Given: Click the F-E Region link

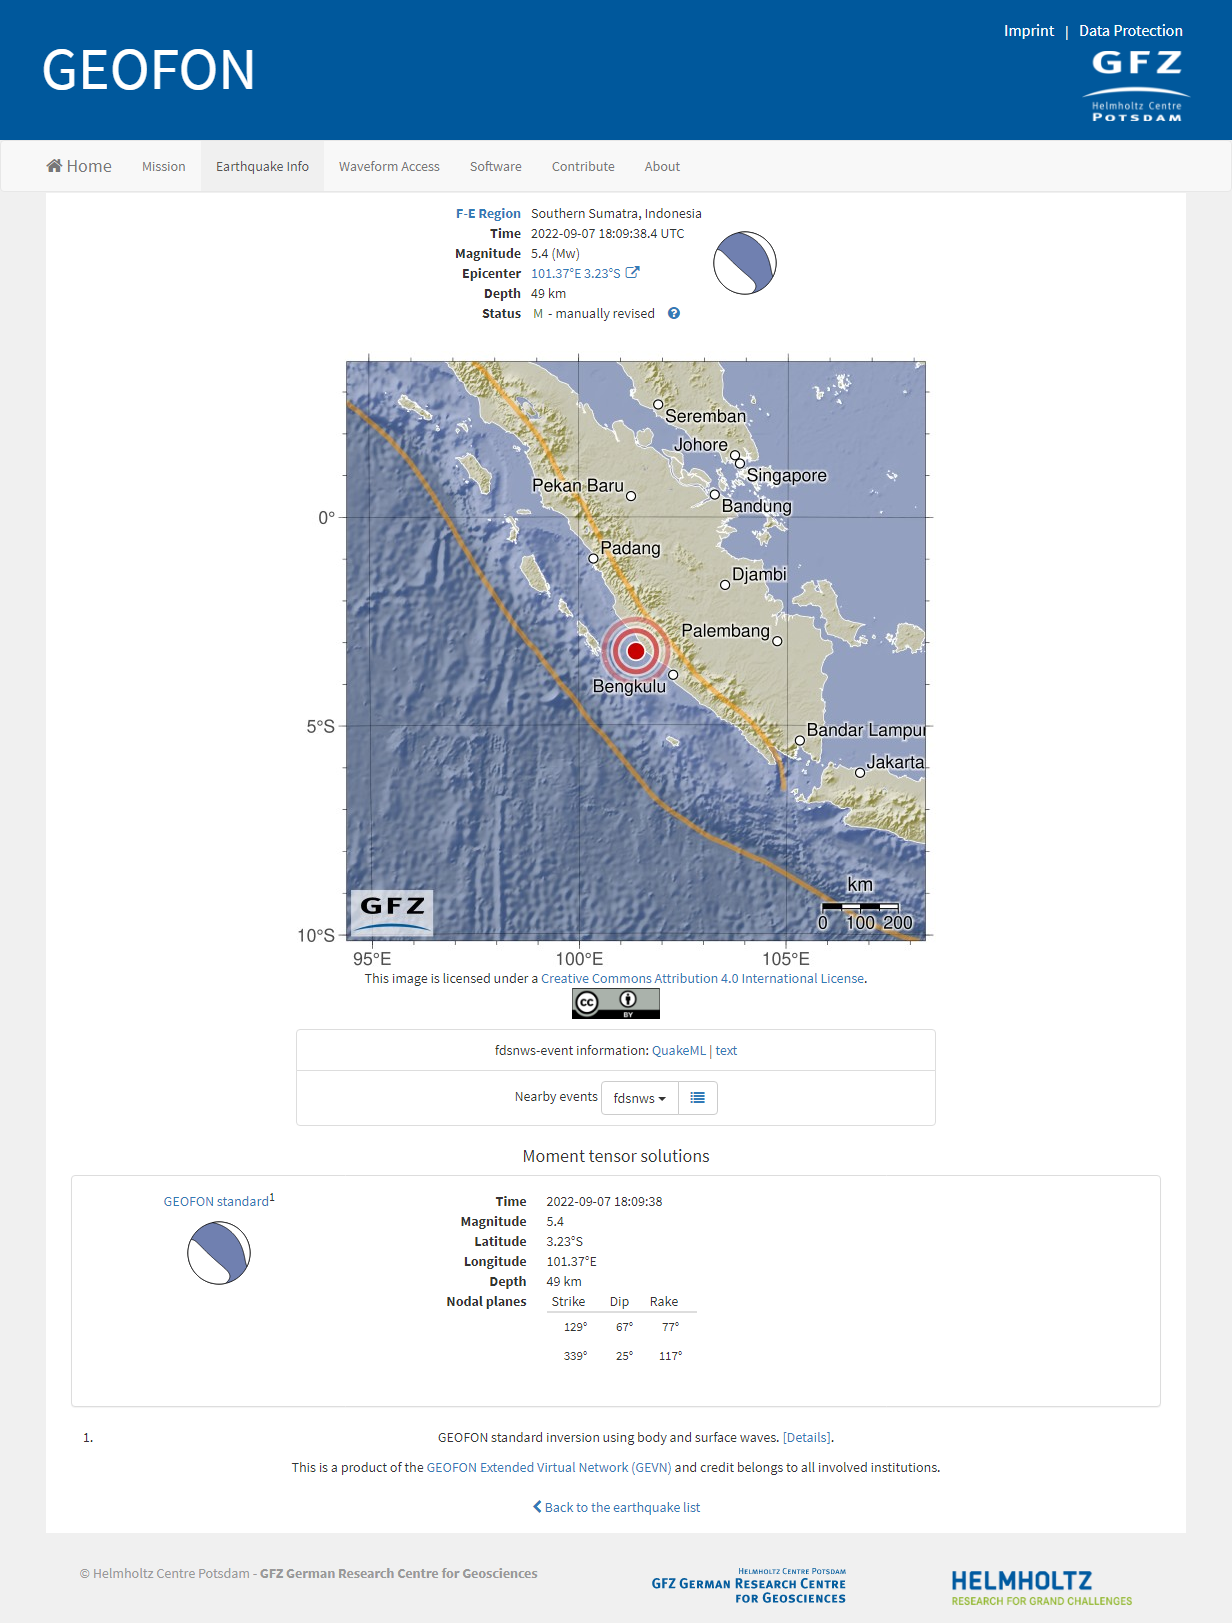Looking at the screenshot, I should 488,213.
